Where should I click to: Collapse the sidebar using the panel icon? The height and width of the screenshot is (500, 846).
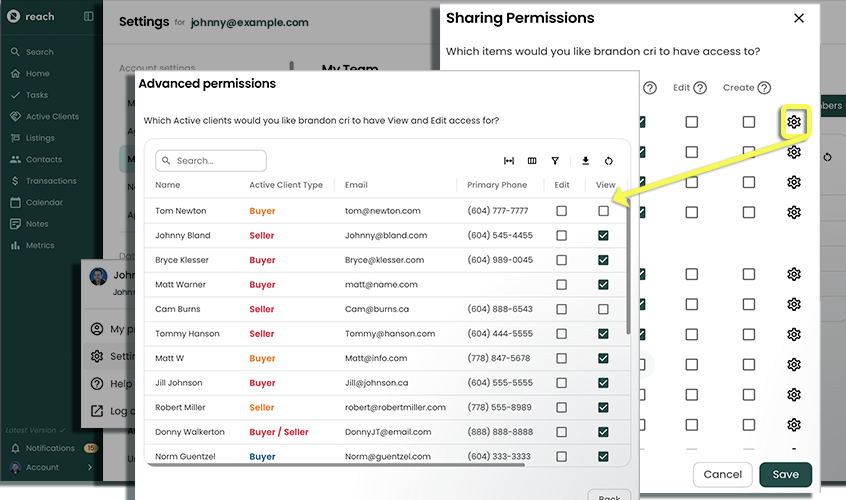(x=88, y=17)
